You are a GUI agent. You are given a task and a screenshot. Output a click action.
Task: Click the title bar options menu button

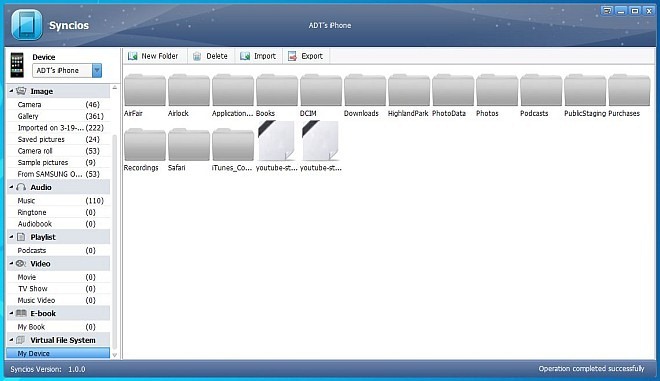coord(607,11)
